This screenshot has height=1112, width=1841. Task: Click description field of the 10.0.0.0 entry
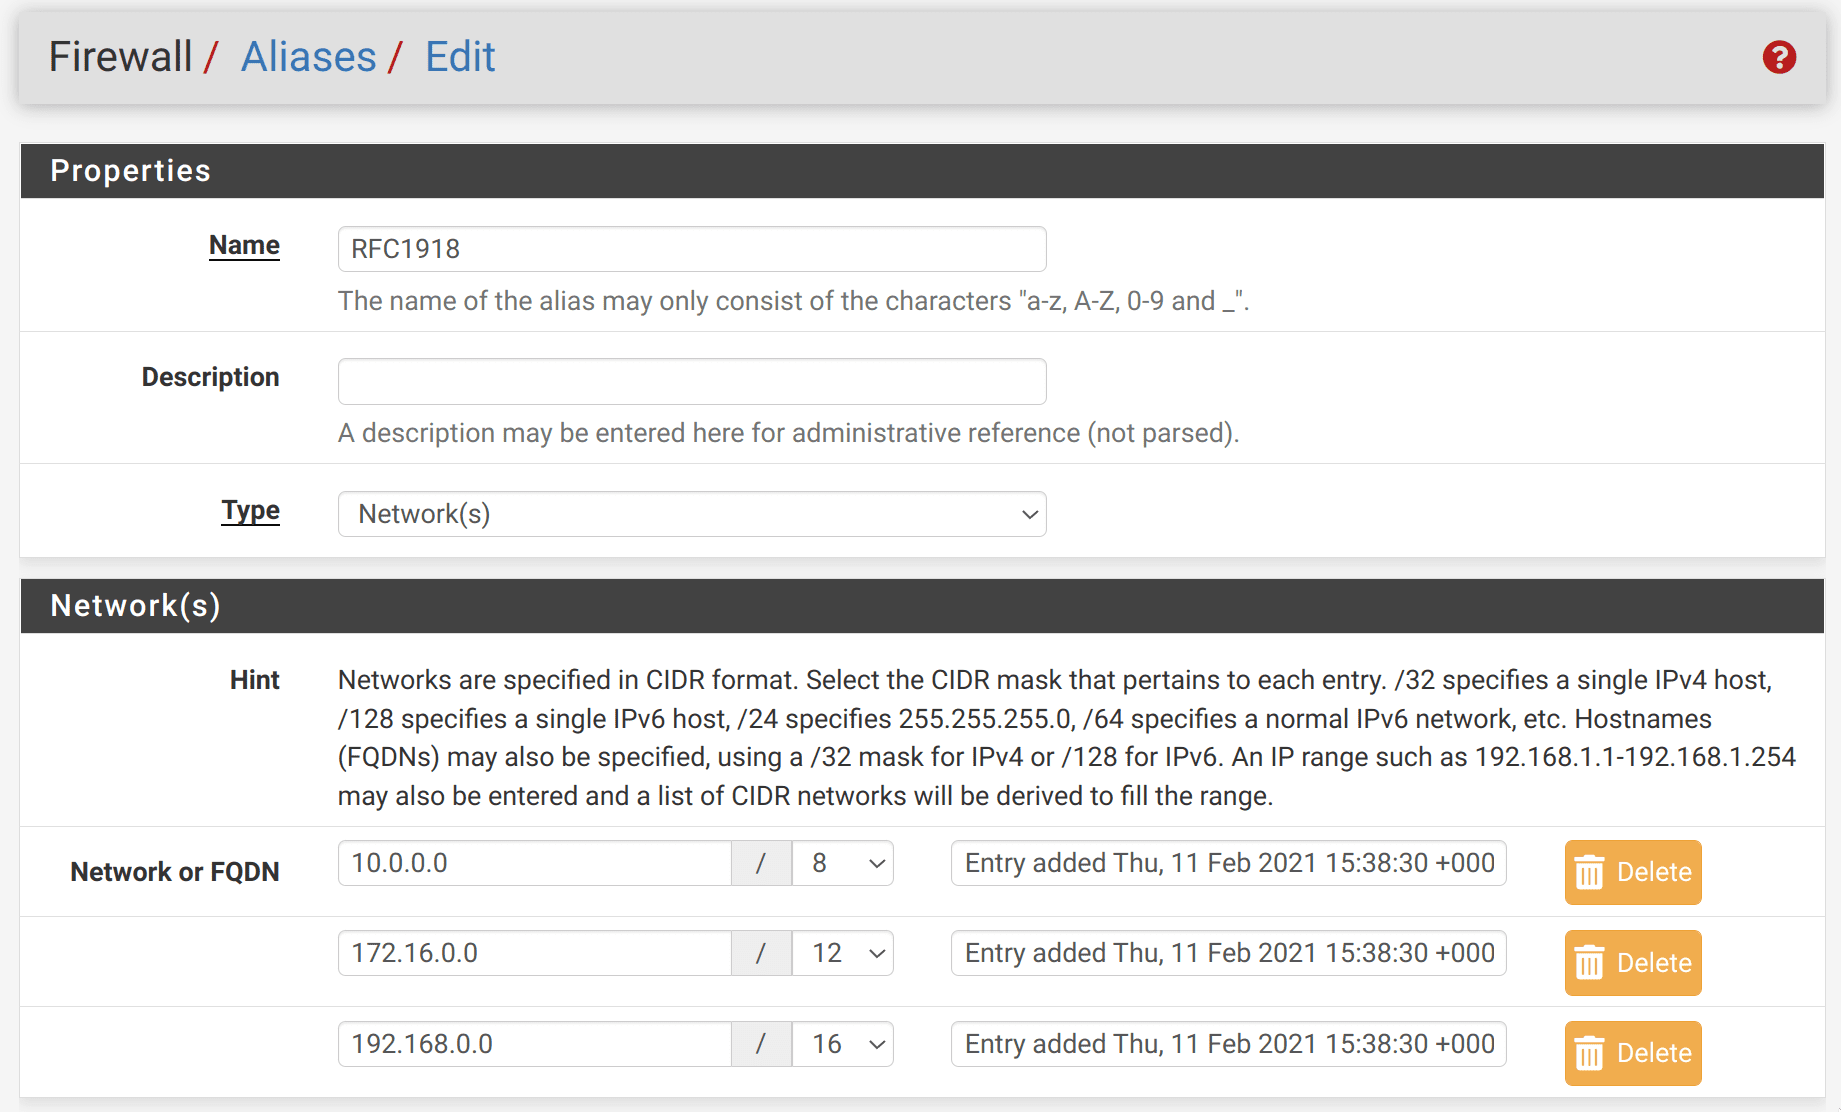(1228, 863)
